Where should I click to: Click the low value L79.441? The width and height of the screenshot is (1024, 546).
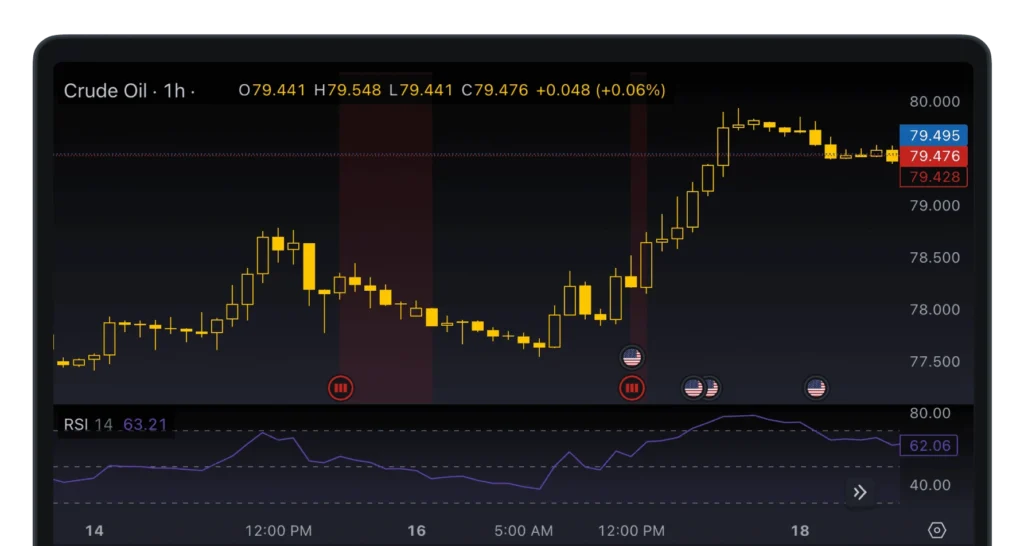[421, 90]
